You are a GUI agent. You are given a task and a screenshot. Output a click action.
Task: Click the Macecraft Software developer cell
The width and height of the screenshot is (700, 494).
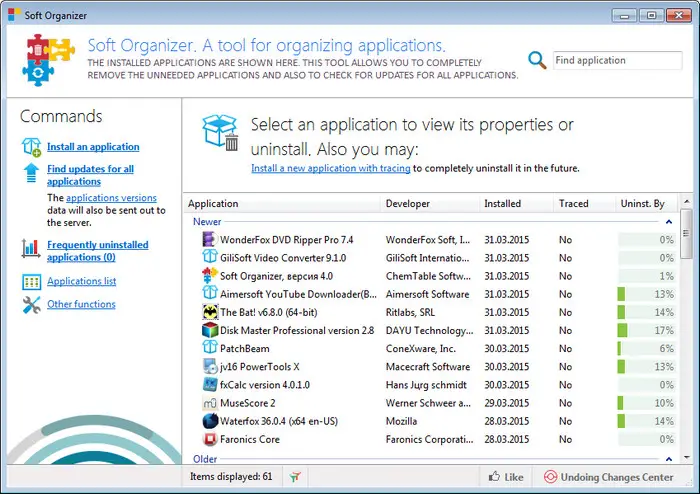428,367
